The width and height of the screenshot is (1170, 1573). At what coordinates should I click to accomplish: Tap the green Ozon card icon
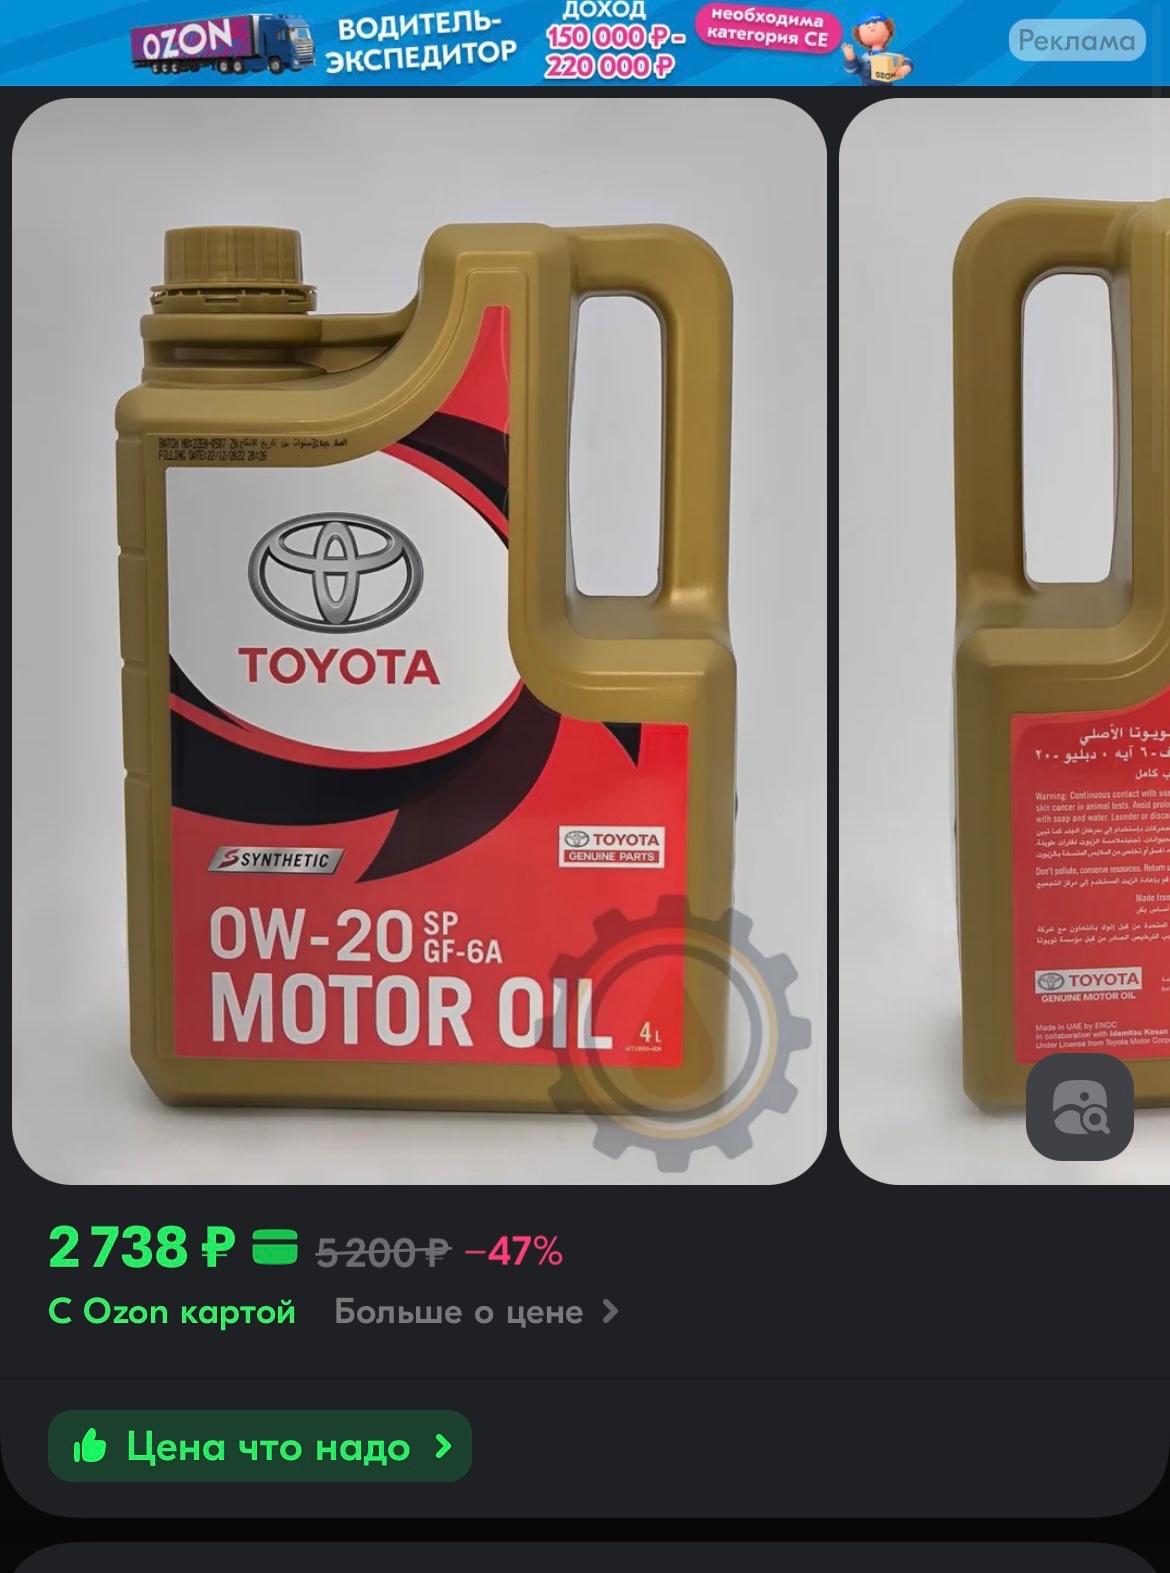click(x=275, y=1247)
